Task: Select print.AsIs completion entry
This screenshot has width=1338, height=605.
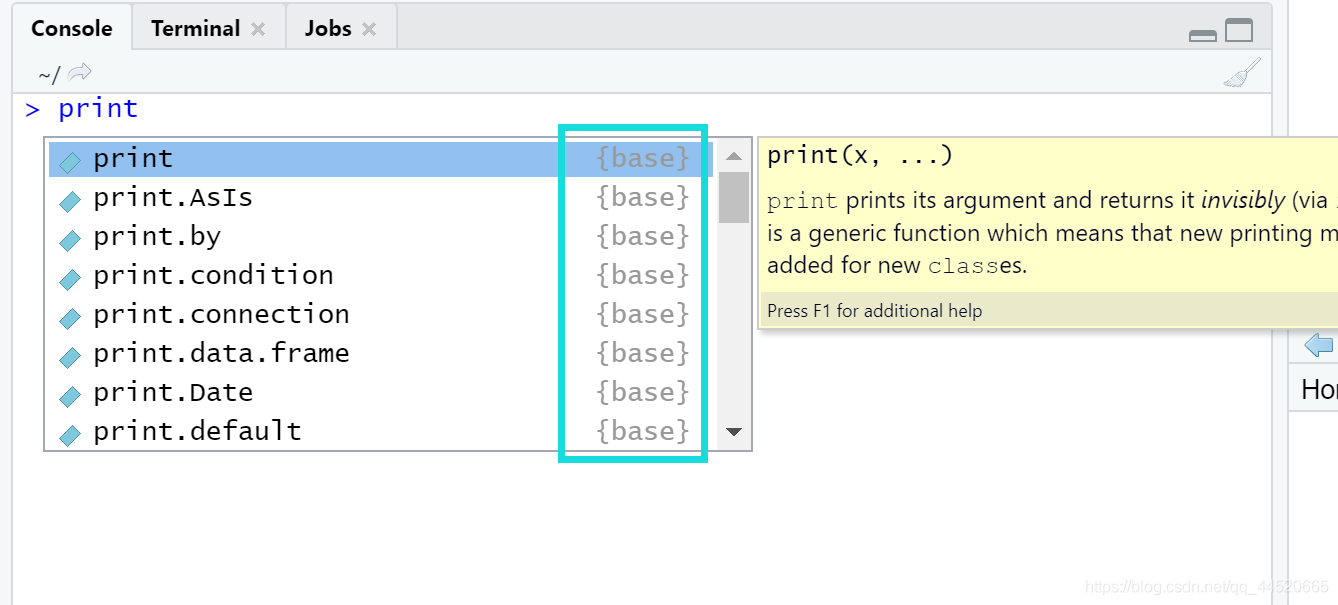Action: click(x=381, y=198)
